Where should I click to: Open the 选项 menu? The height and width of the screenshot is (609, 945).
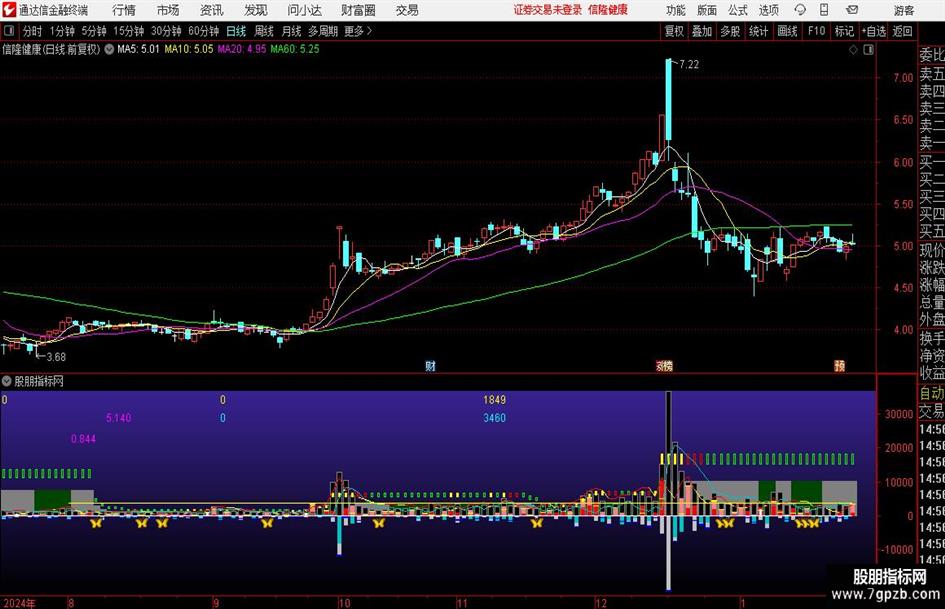(768, 10)
